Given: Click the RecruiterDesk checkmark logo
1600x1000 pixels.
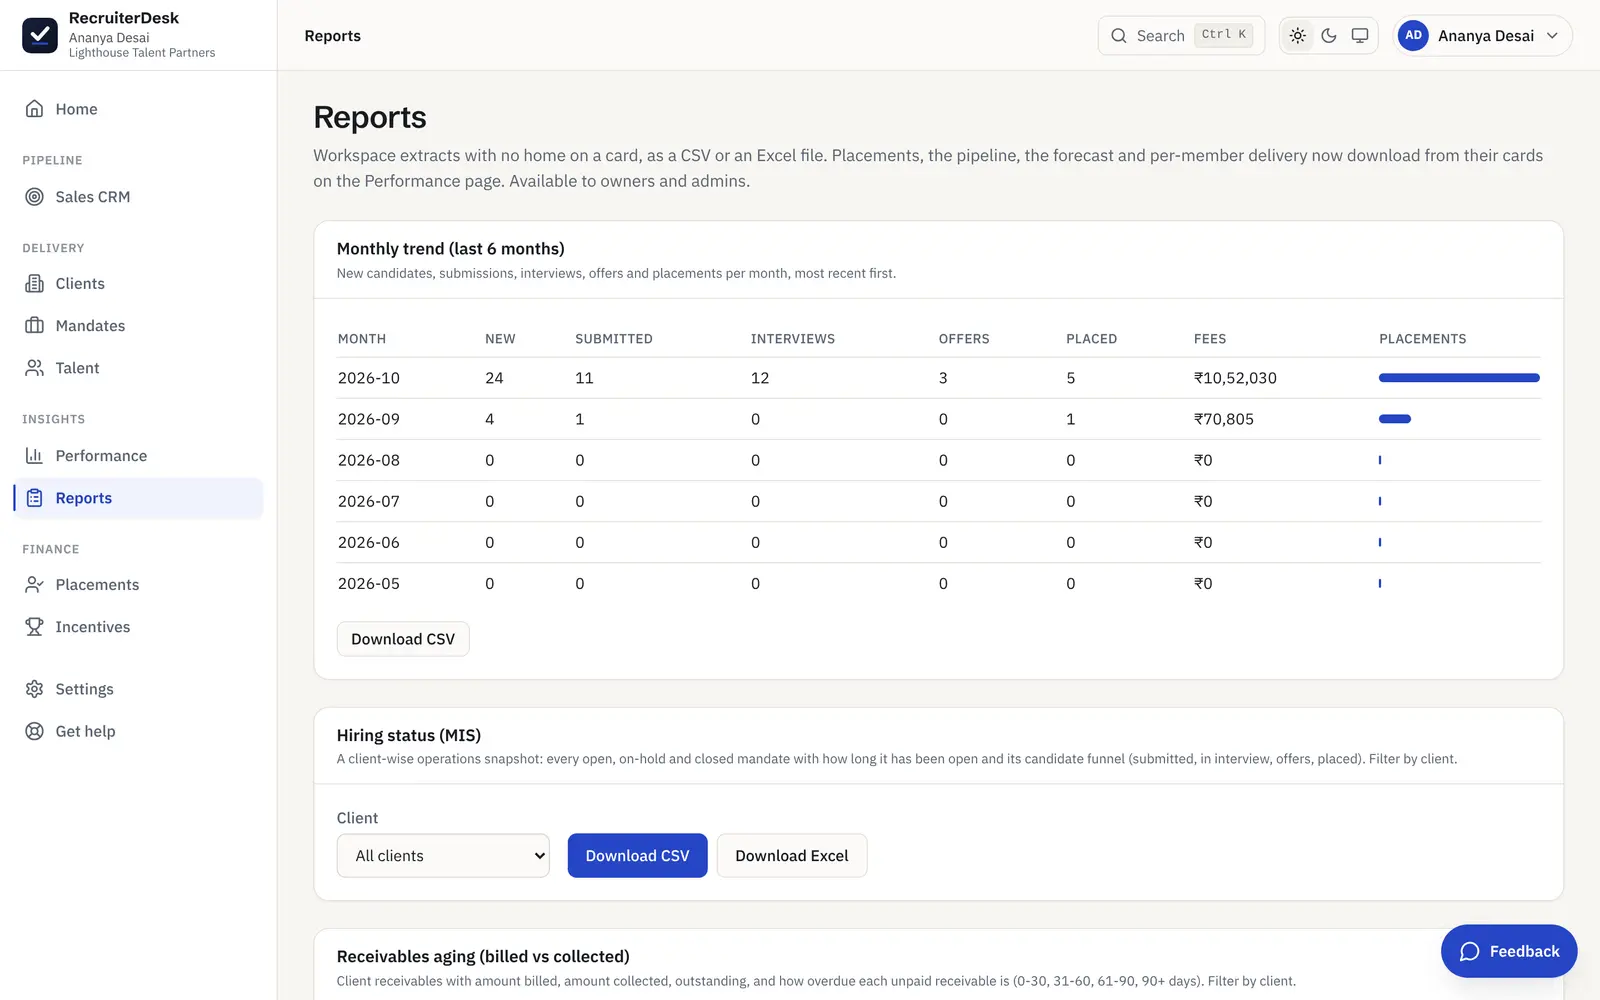Looking at the screenshot, I should click(x=40, y=35).
